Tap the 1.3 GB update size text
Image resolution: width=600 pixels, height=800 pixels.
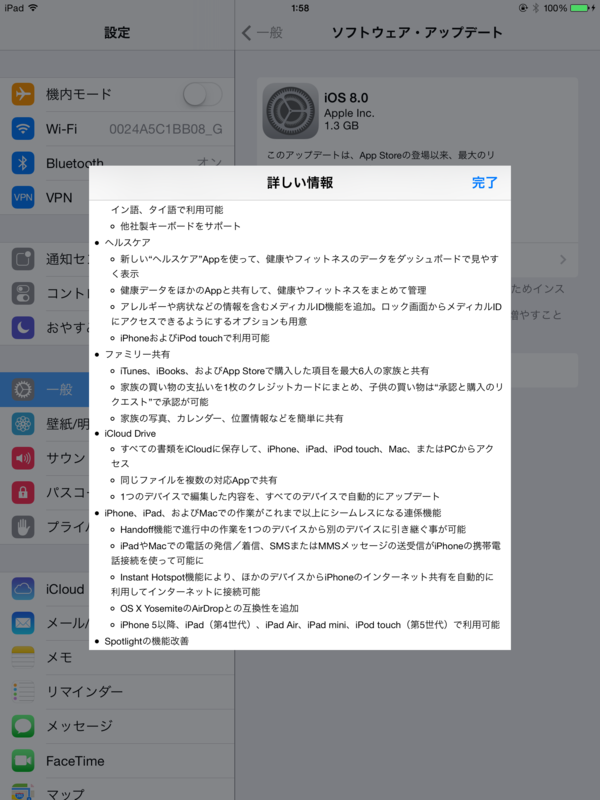[x=341, y=126]
